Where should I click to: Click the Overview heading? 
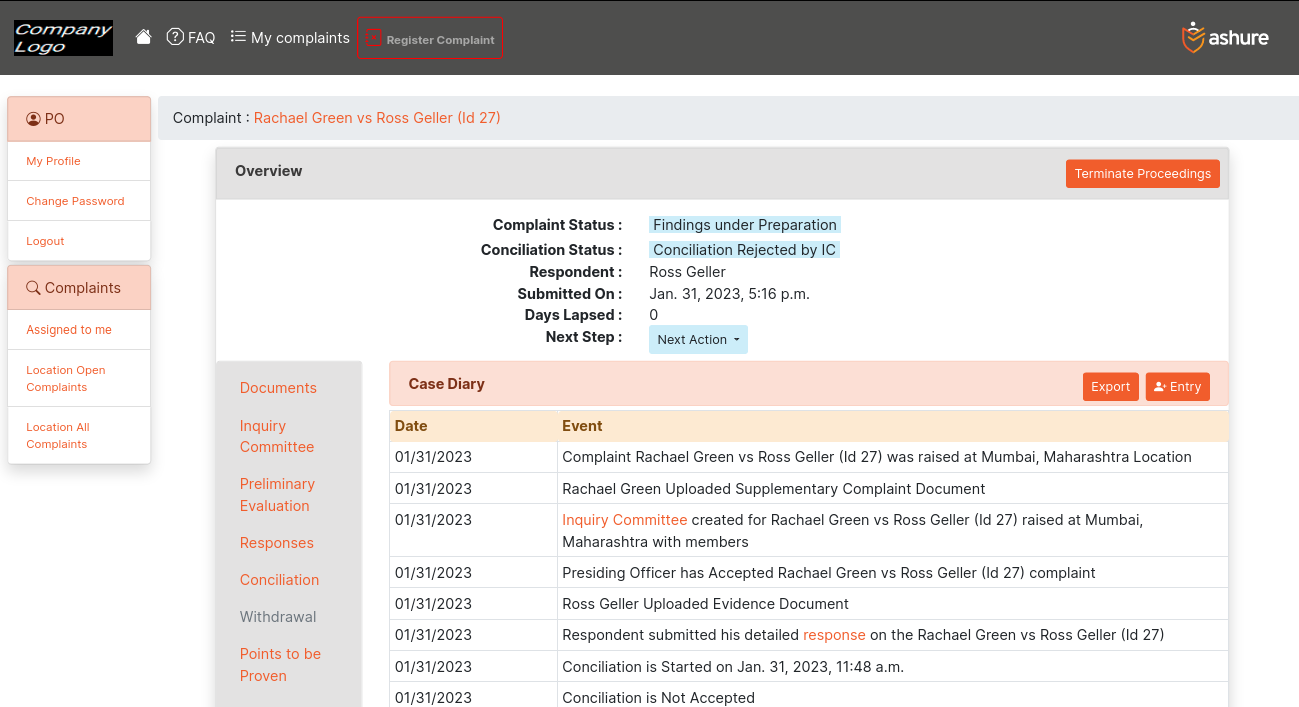pyautogui.click(x=268, y=171)
